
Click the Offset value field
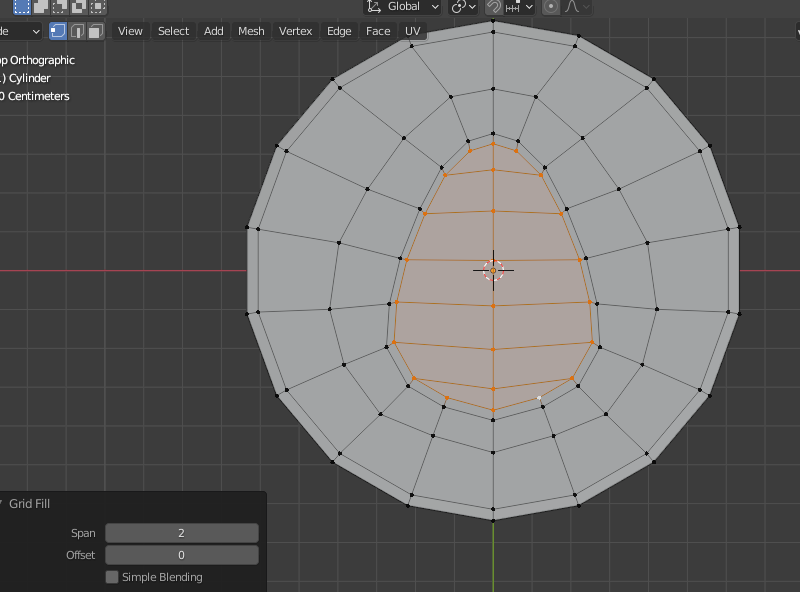click(x=182, y=555)
